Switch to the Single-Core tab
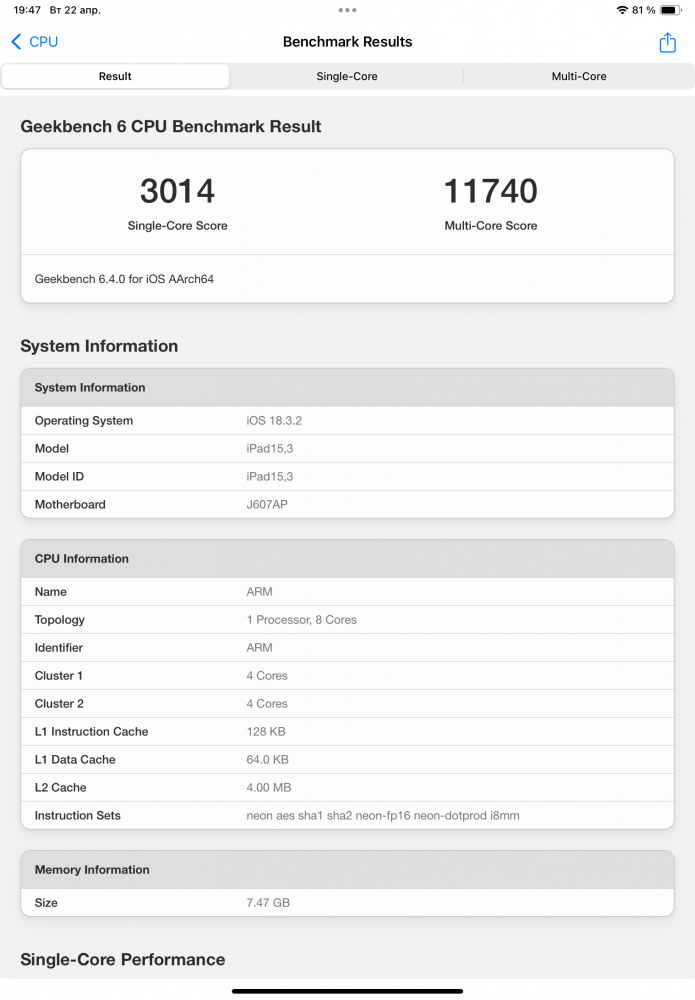This screenshot has height=1000, width=695. tap(347, 76)
